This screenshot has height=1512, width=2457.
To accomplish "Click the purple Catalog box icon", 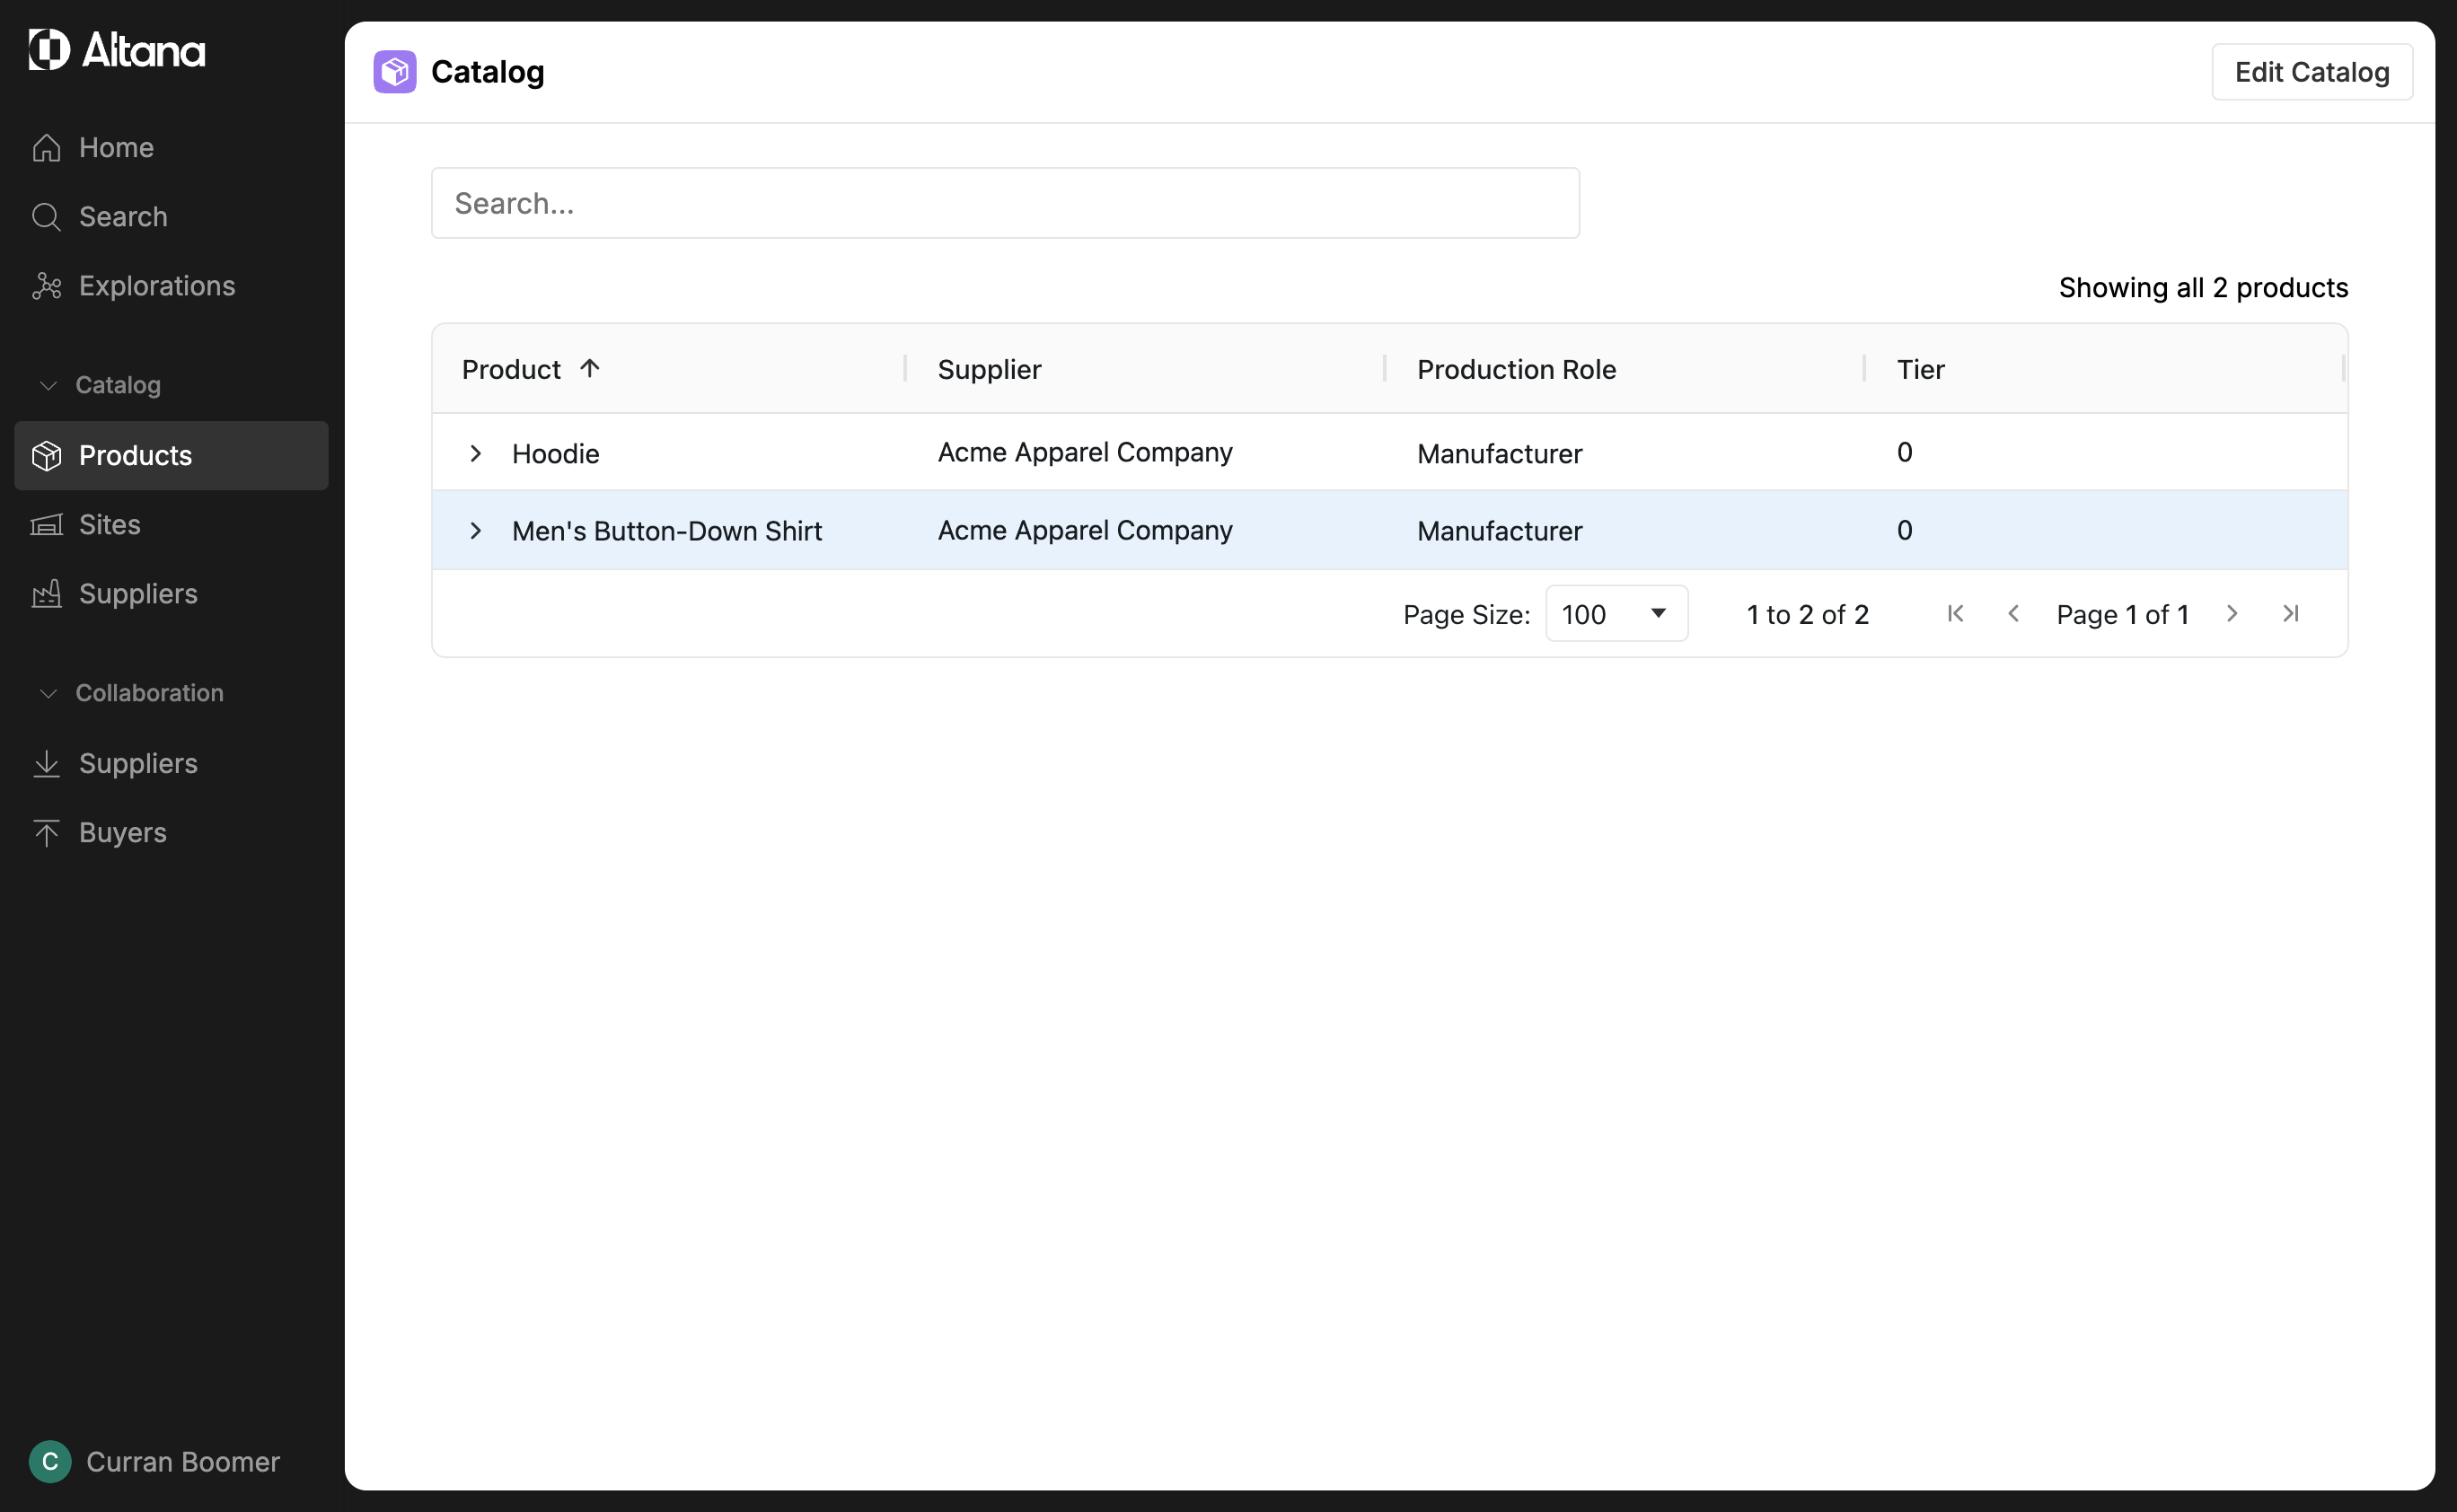I will click(x=395, y=72).
